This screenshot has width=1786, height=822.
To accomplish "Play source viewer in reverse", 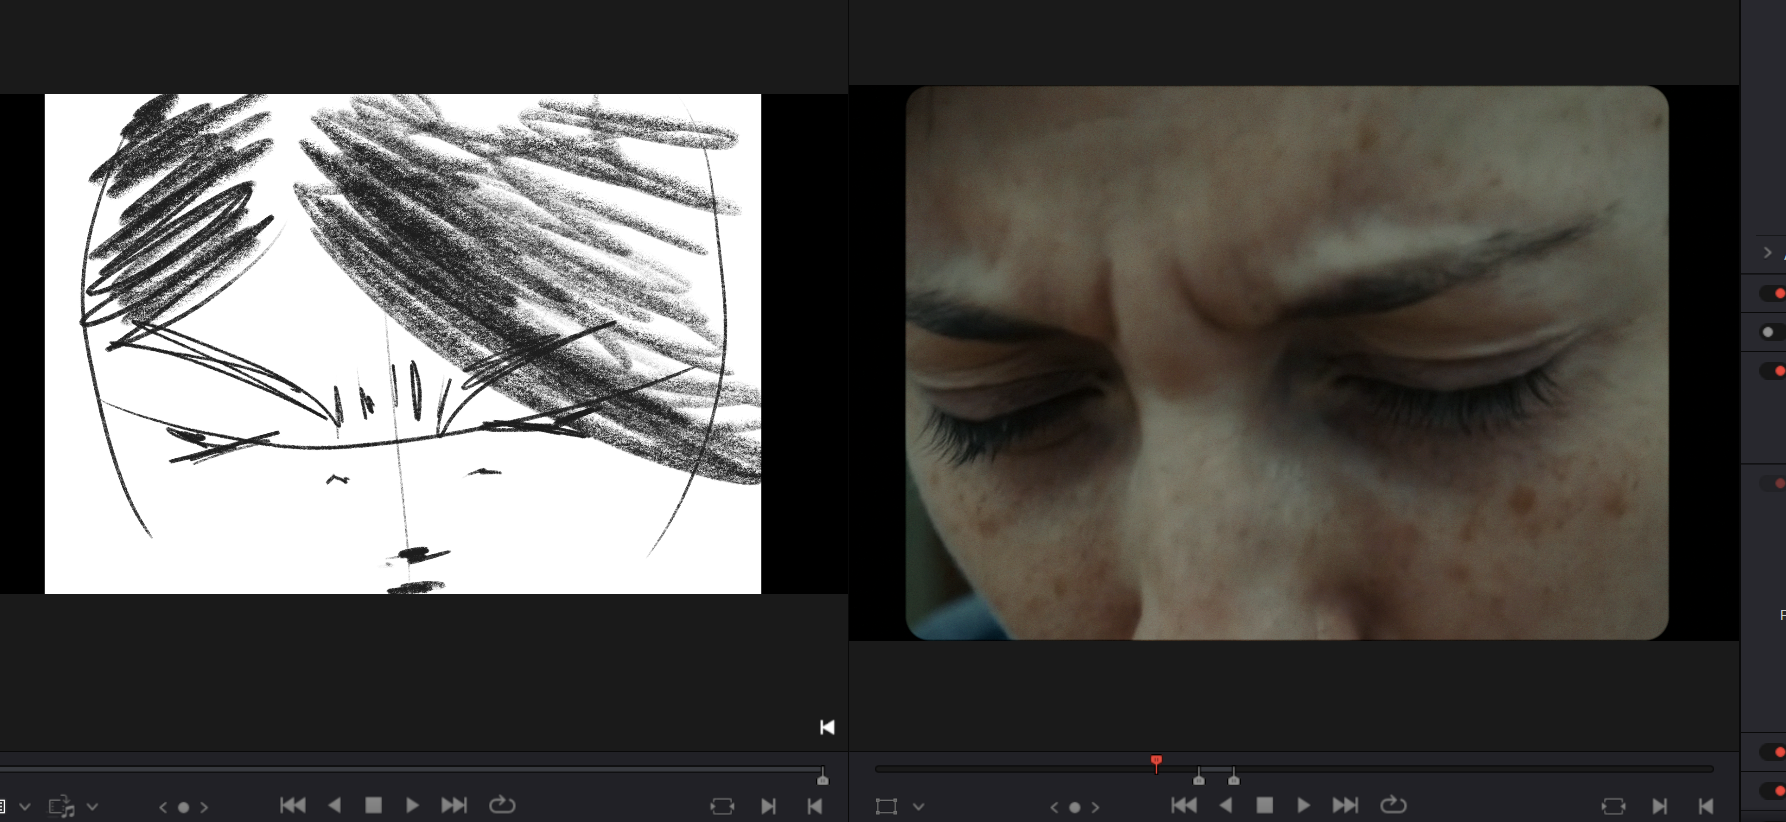I will click(x=335, y=805).
